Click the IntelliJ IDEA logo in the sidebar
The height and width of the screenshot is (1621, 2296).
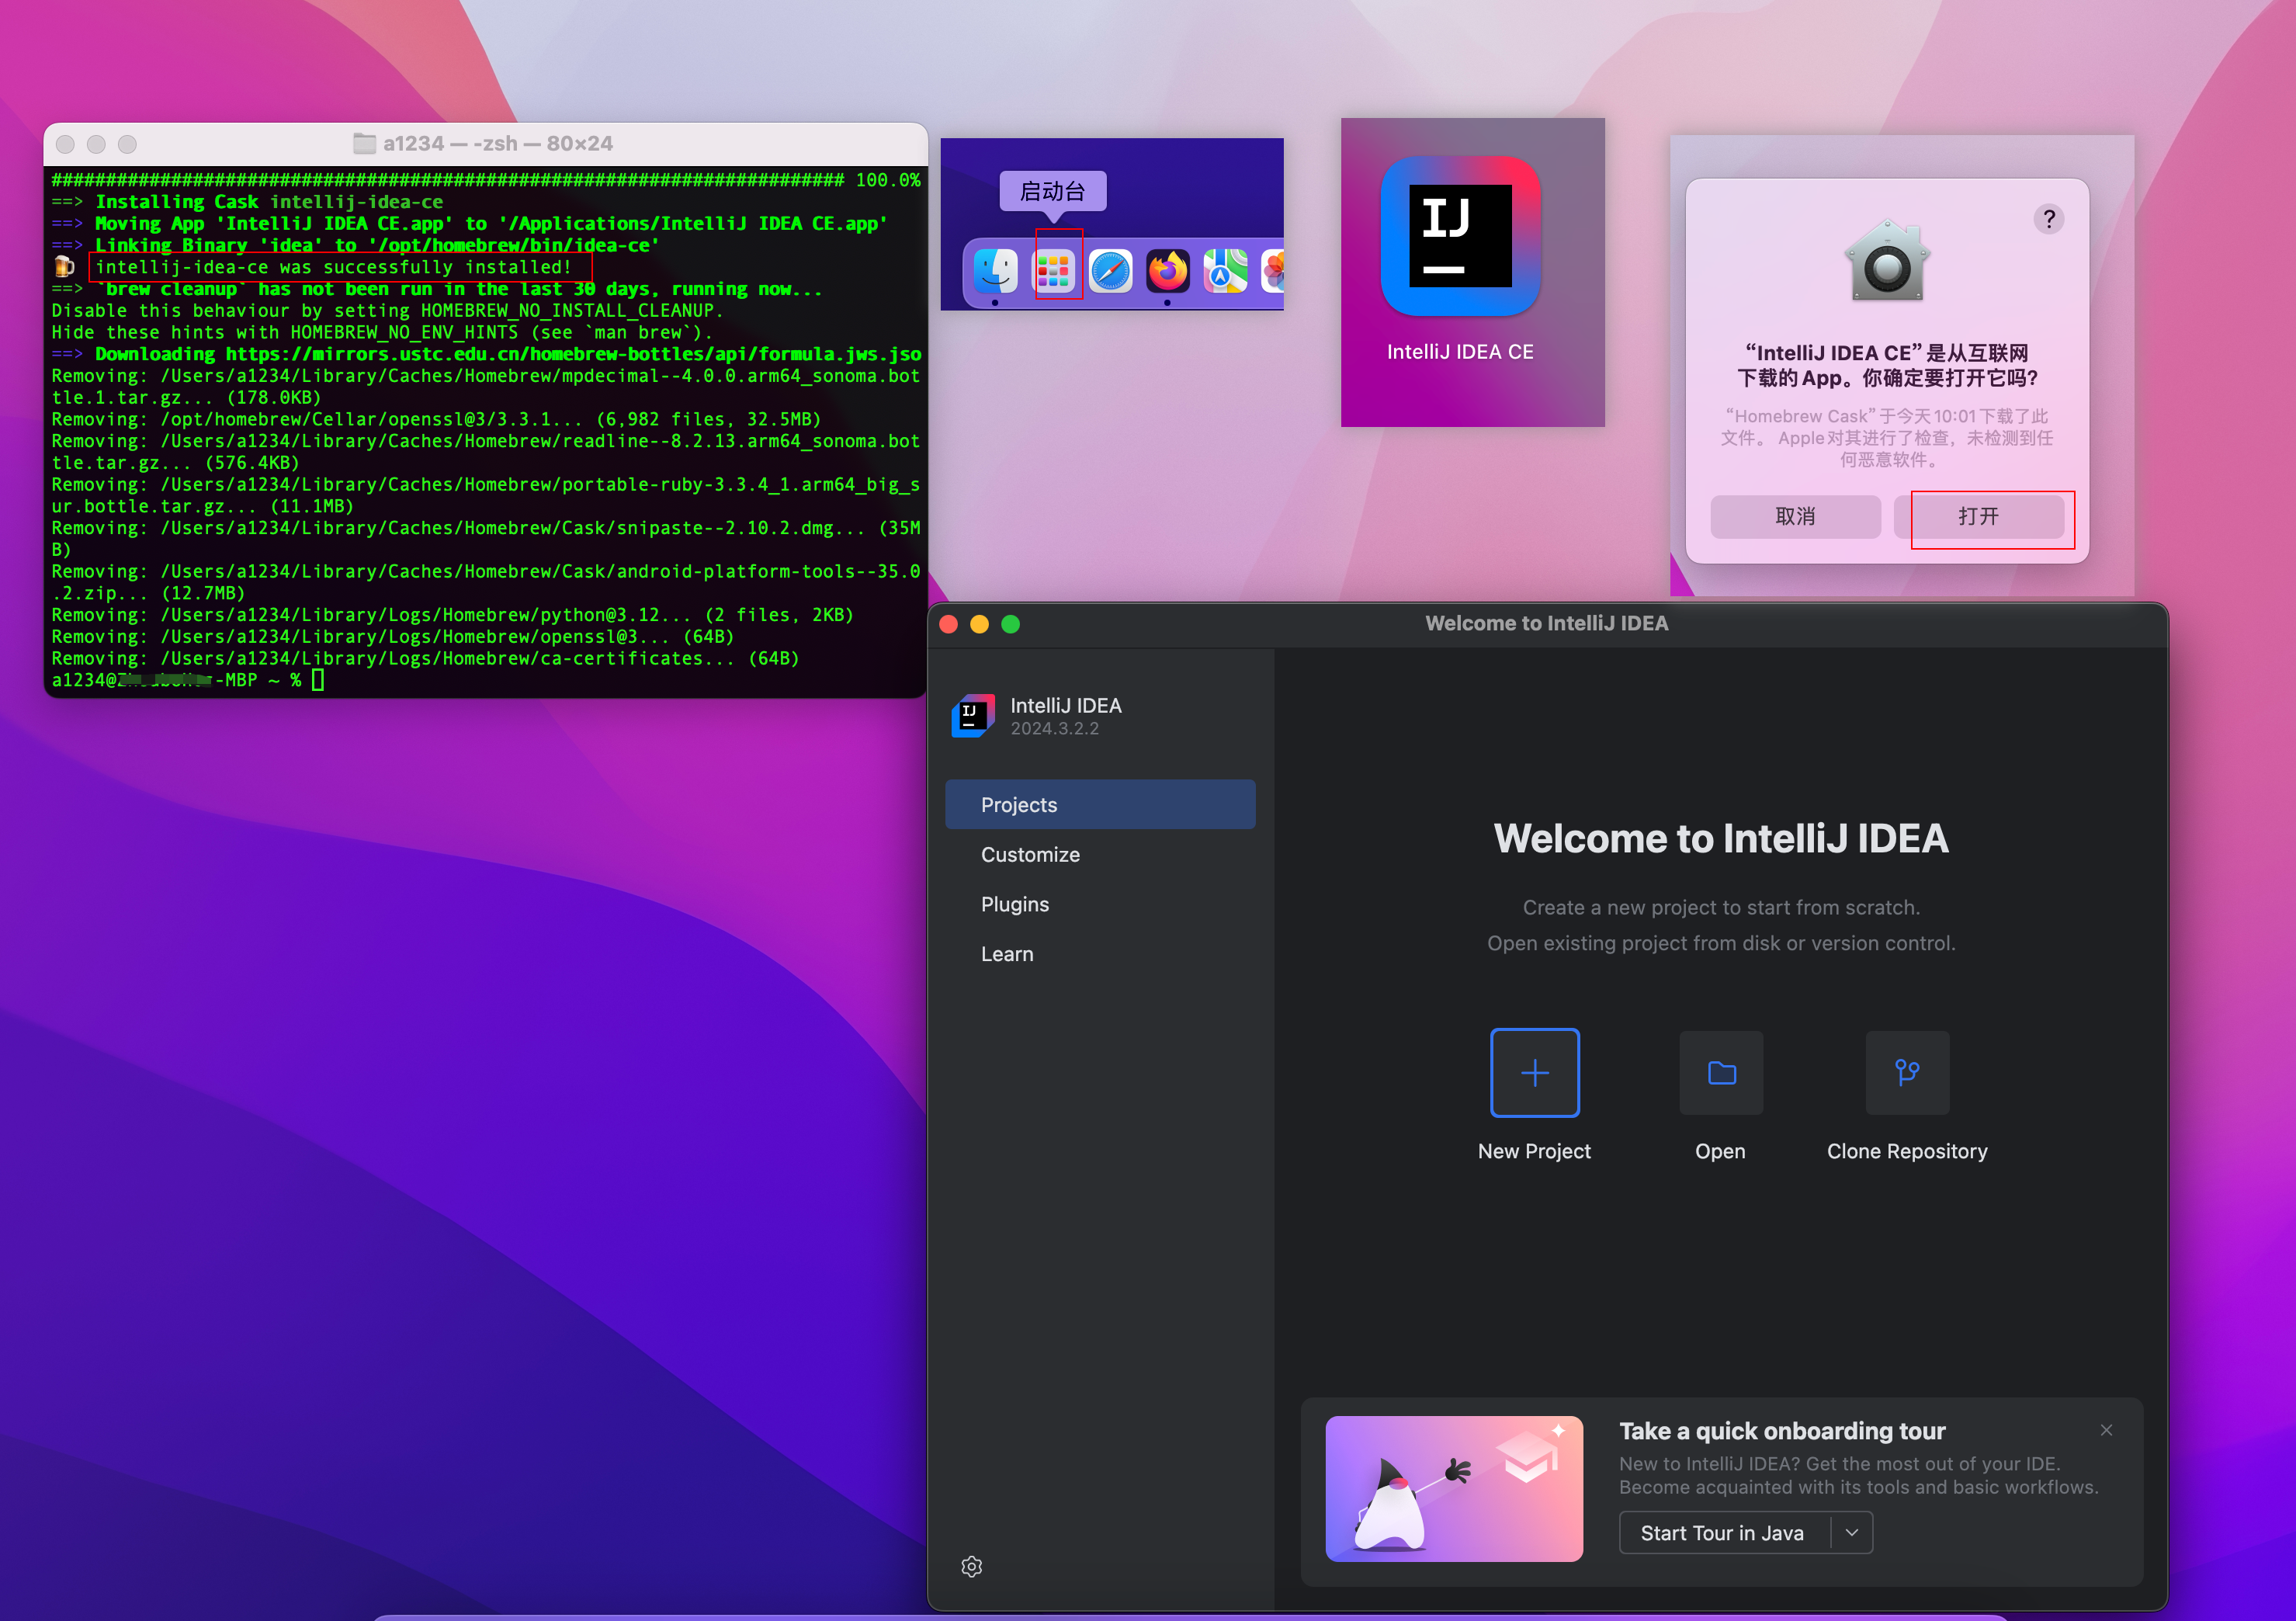tap(972, 715)
